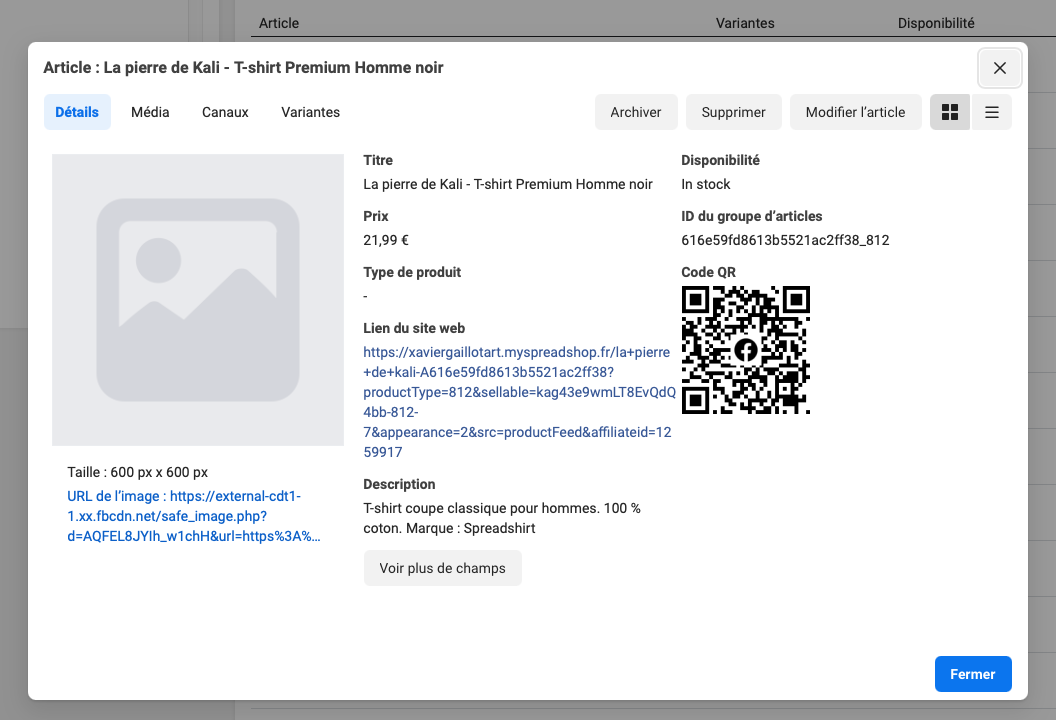Click the Disponibilité column header
The width and height of the screenshot is (1056, 720).
point(935,23)
